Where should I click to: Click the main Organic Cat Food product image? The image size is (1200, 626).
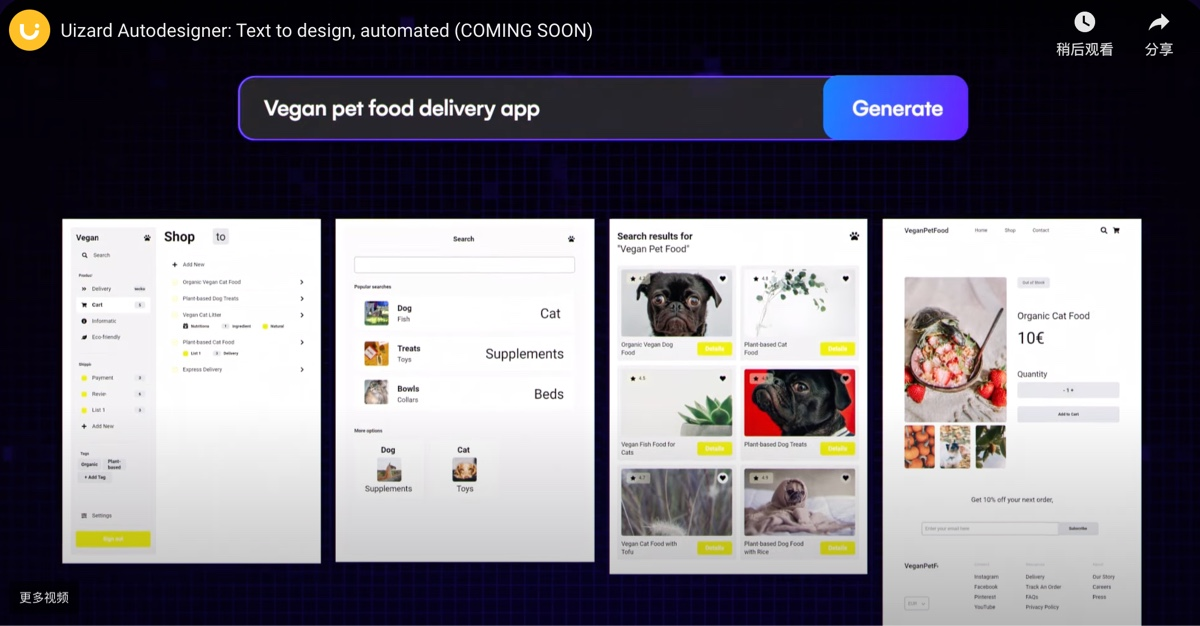[955, 349]
